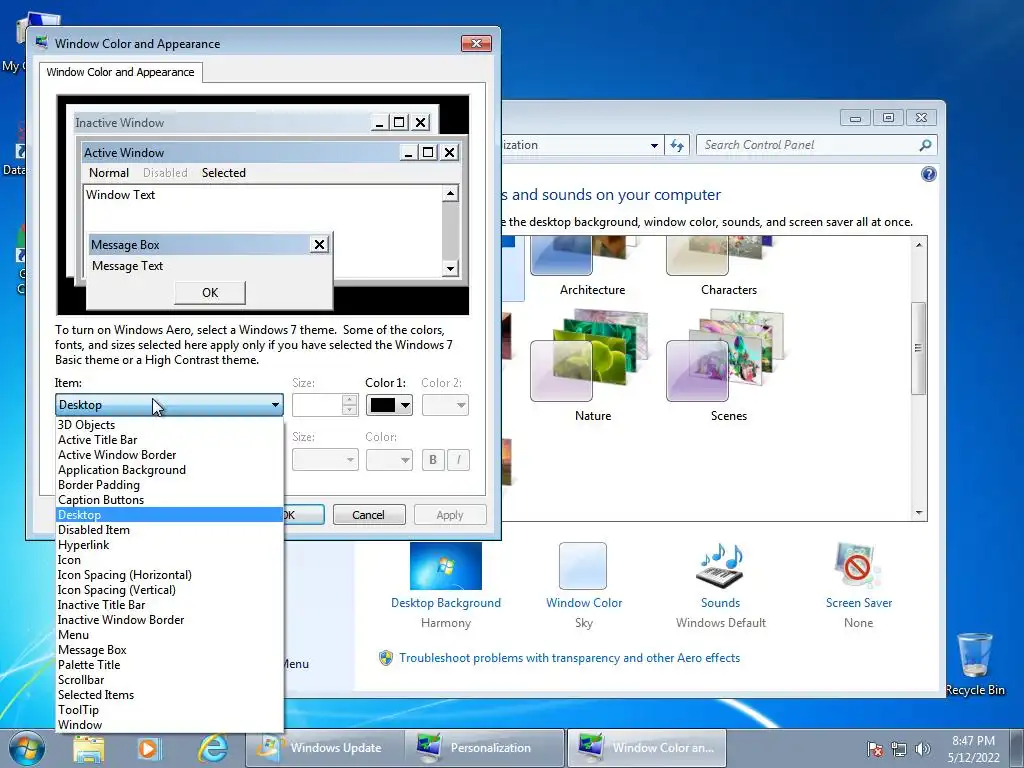
Task: Toggle Italic font button
Action: (458, 460)
